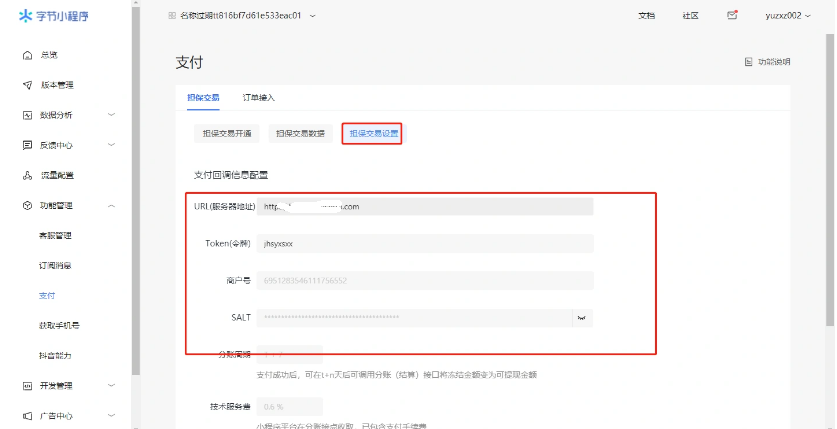This screenshot has width=837, height=429.
Task: Select the 担保交易开通 sub-tab
Action: 227,133
